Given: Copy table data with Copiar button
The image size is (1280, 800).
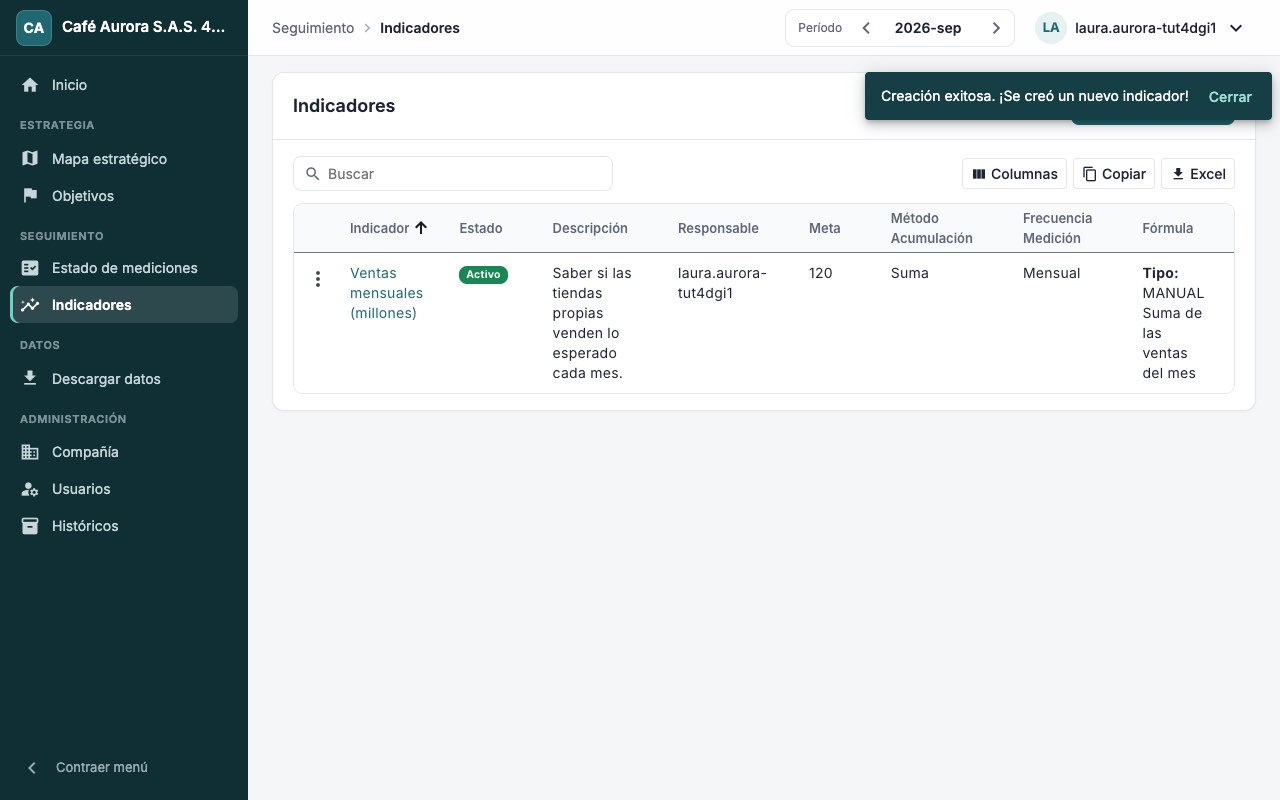Looking at the screenshot, I should click(x=1114, y=174).
